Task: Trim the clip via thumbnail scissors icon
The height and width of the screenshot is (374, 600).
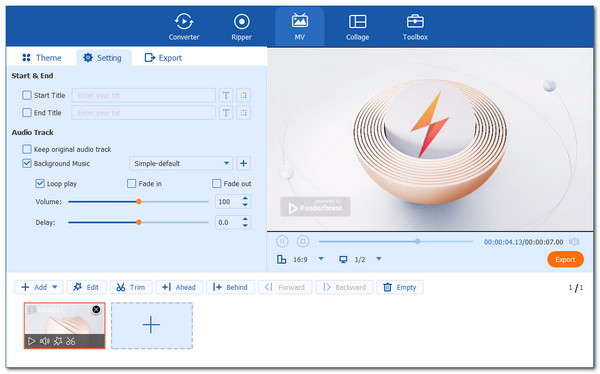Action: pyautogui.click(x=71, y=341)
